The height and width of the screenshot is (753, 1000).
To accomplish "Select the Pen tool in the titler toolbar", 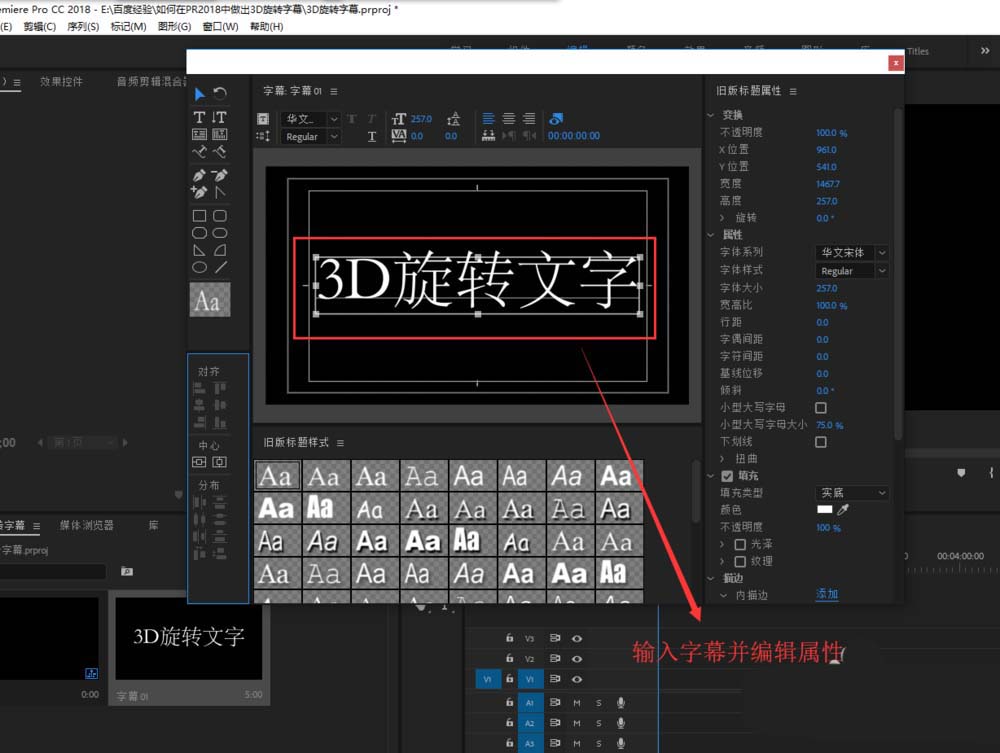I will click(x=200, y=173).
